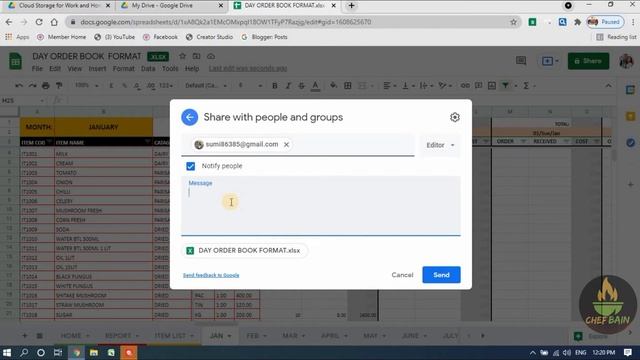Open the fill color picker

point(333,86)
